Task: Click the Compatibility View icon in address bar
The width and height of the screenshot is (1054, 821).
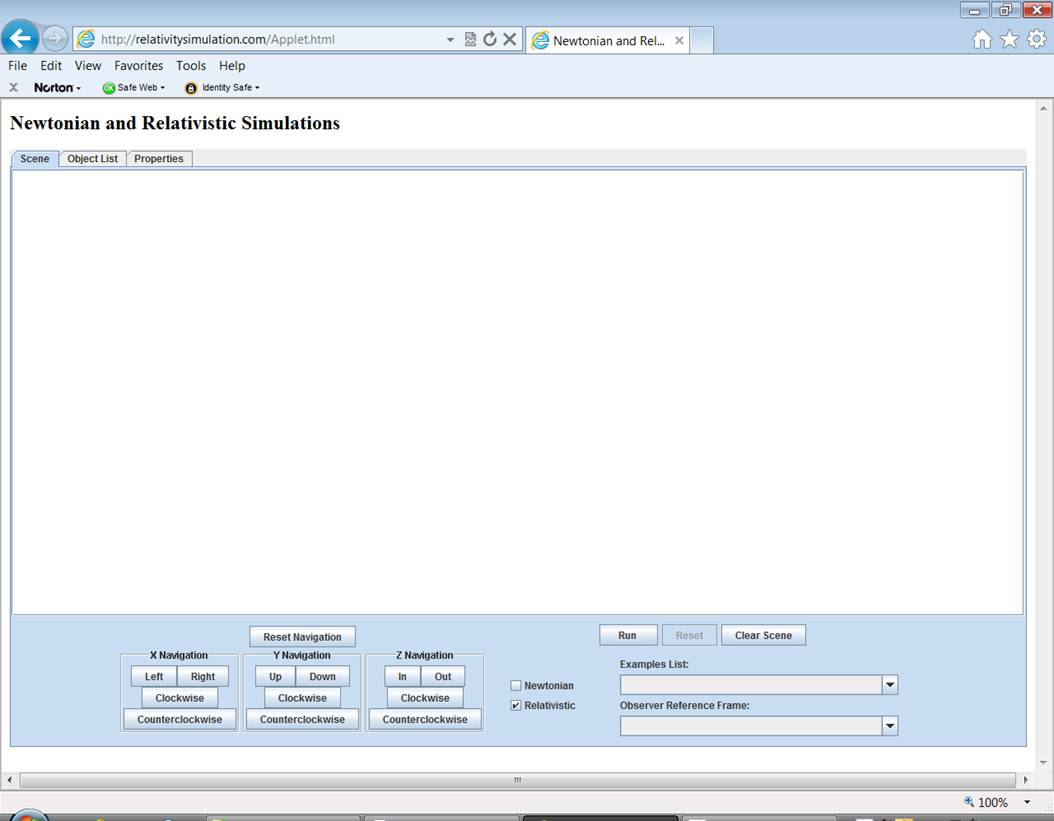Action: 470,39
